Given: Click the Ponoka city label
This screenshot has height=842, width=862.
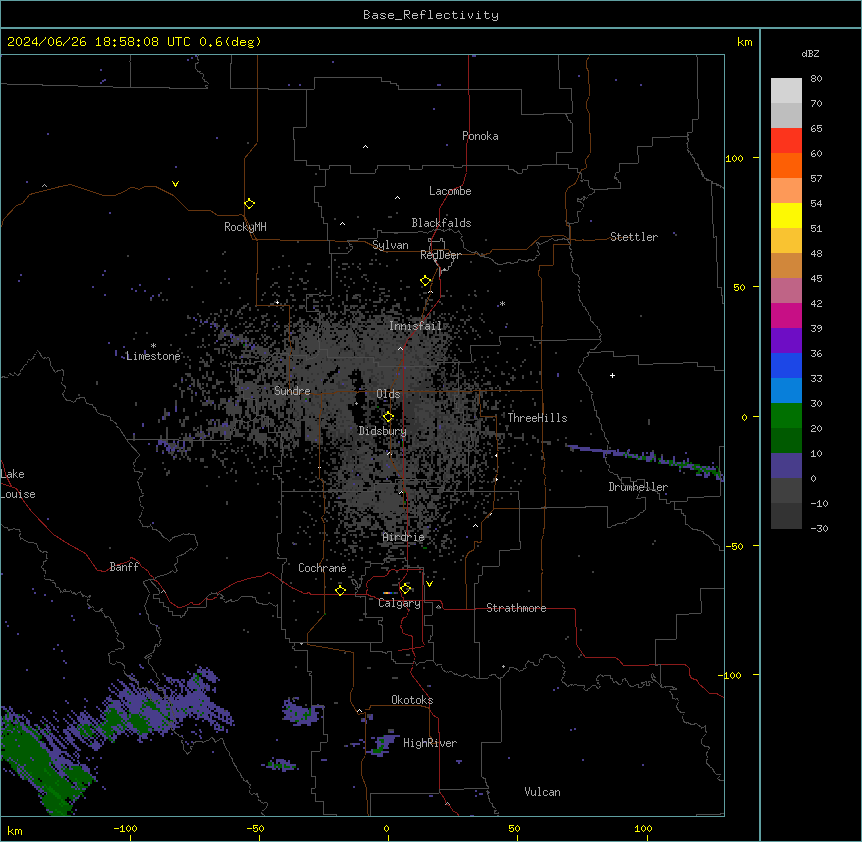Looking at the screenshot, I should [x=480, y=136].
